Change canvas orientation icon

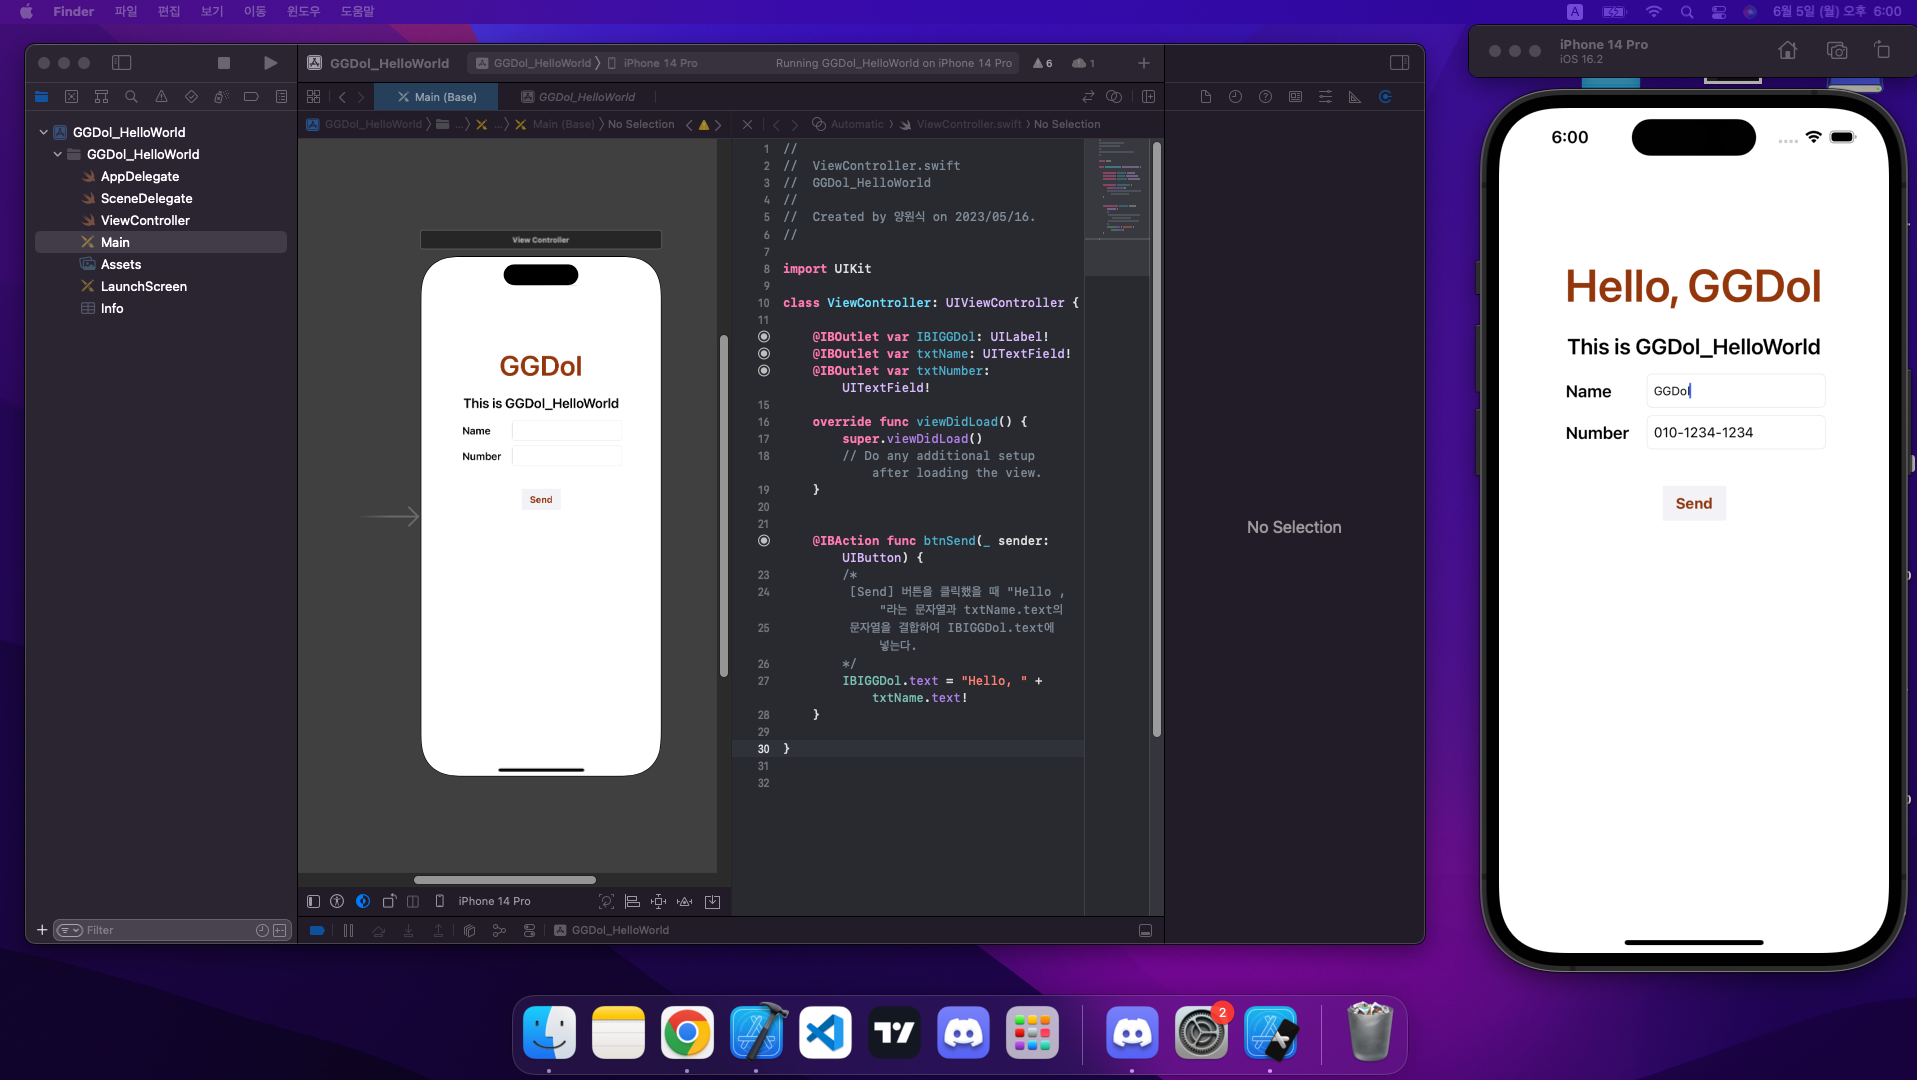point(389,902)
